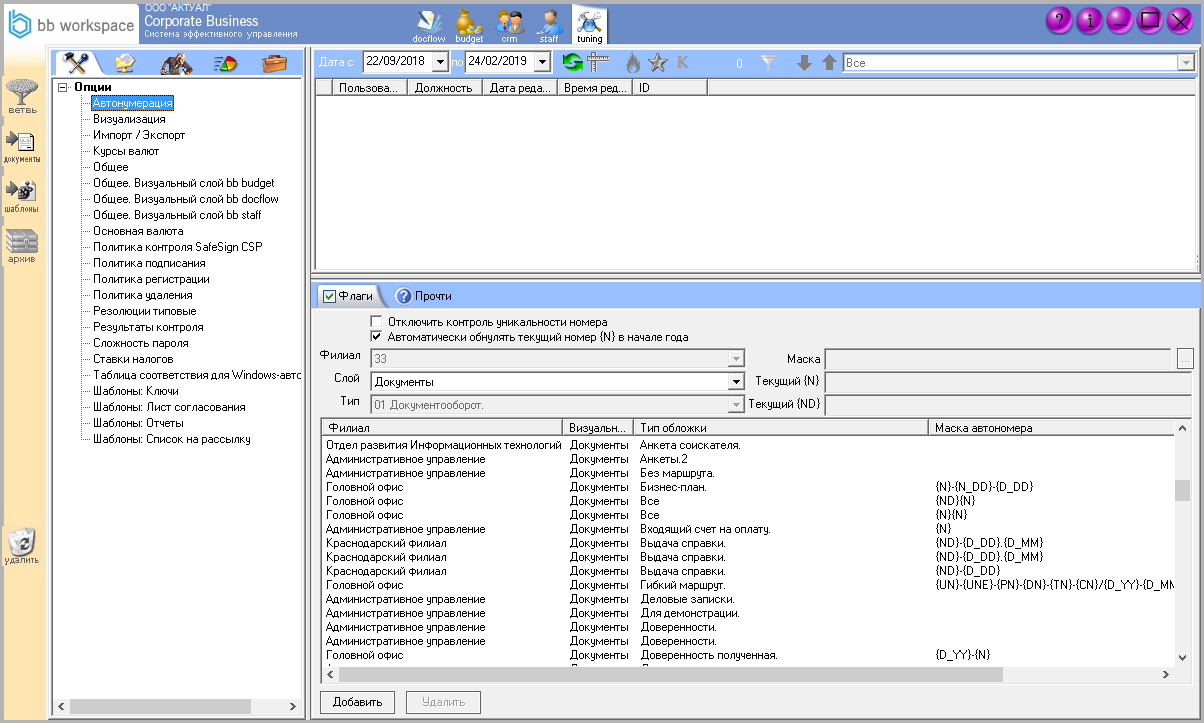Screen dimensions: 1204x723
Task: Click the browse button next to Маска
Action: pyautogui.click(x=1185, y=359)
